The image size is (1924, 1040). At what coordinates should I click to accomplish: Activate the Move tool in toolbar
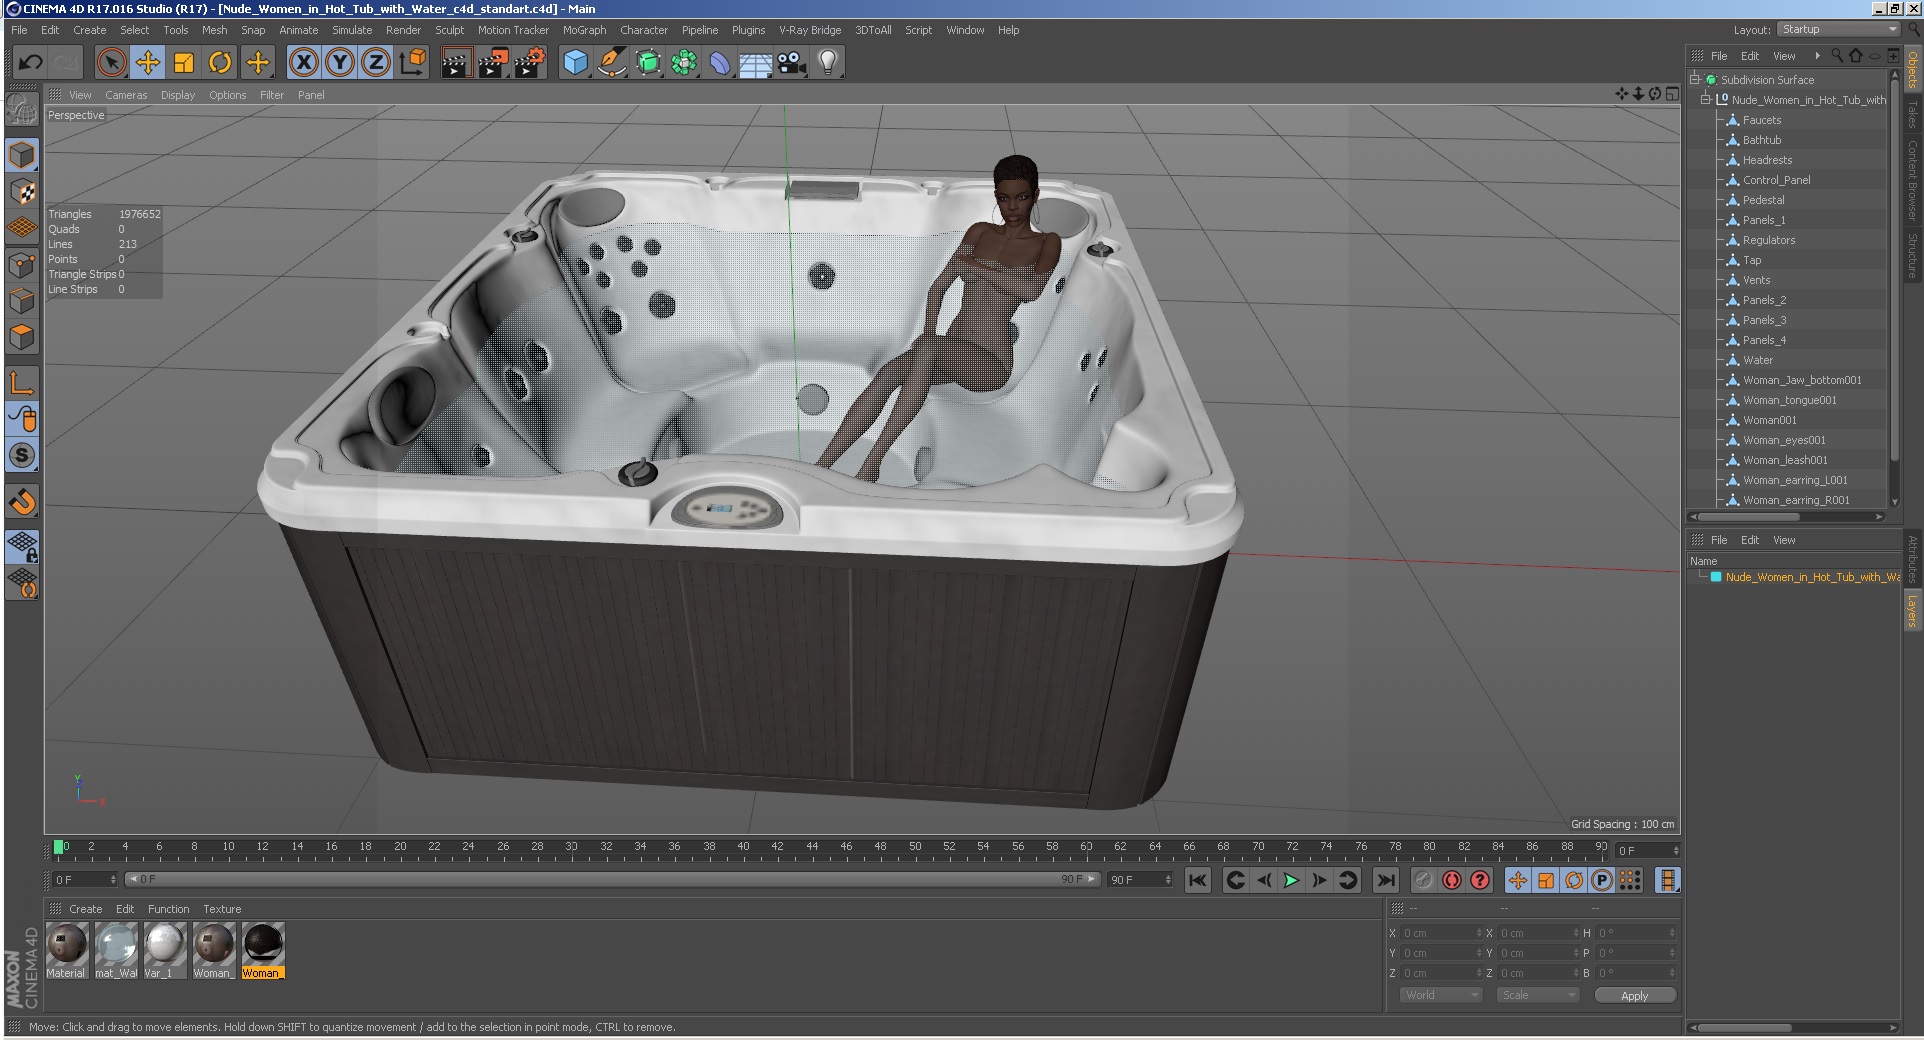coord(148,63)
